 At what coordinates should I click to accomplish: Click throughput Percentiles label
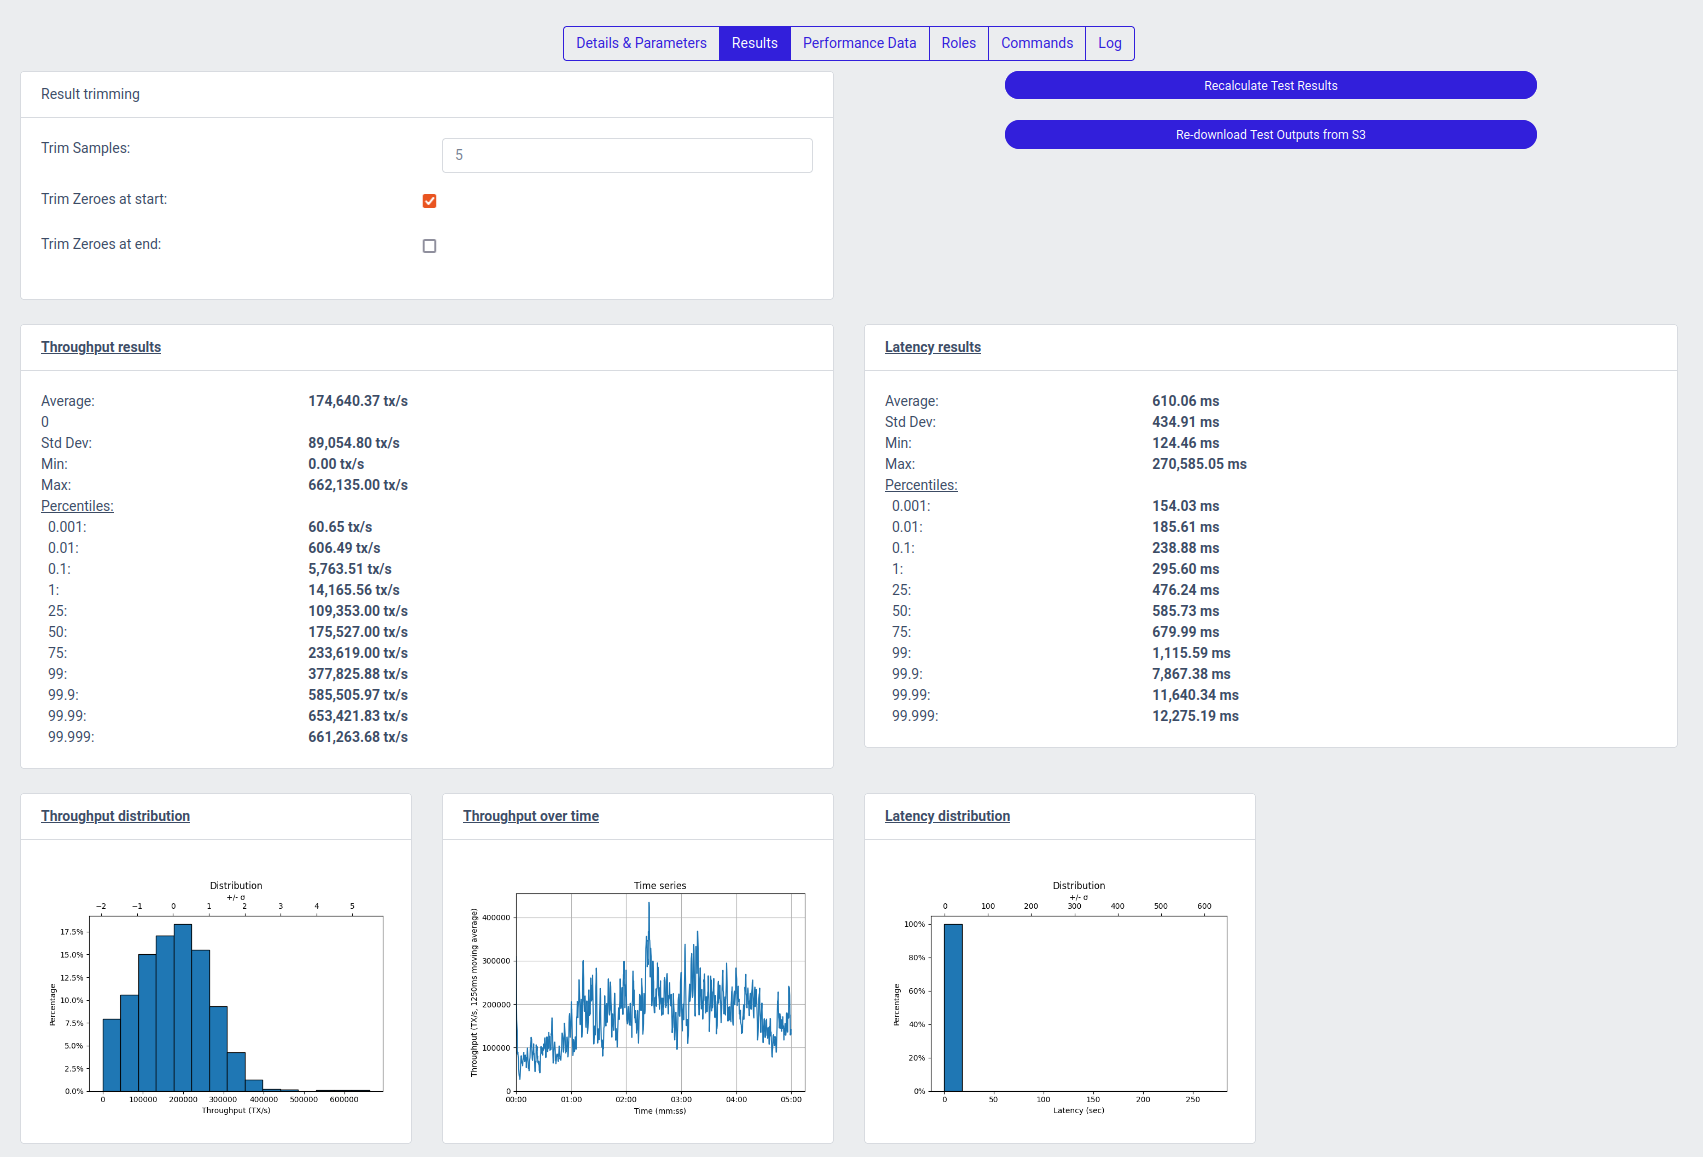[x=77, y=506]
